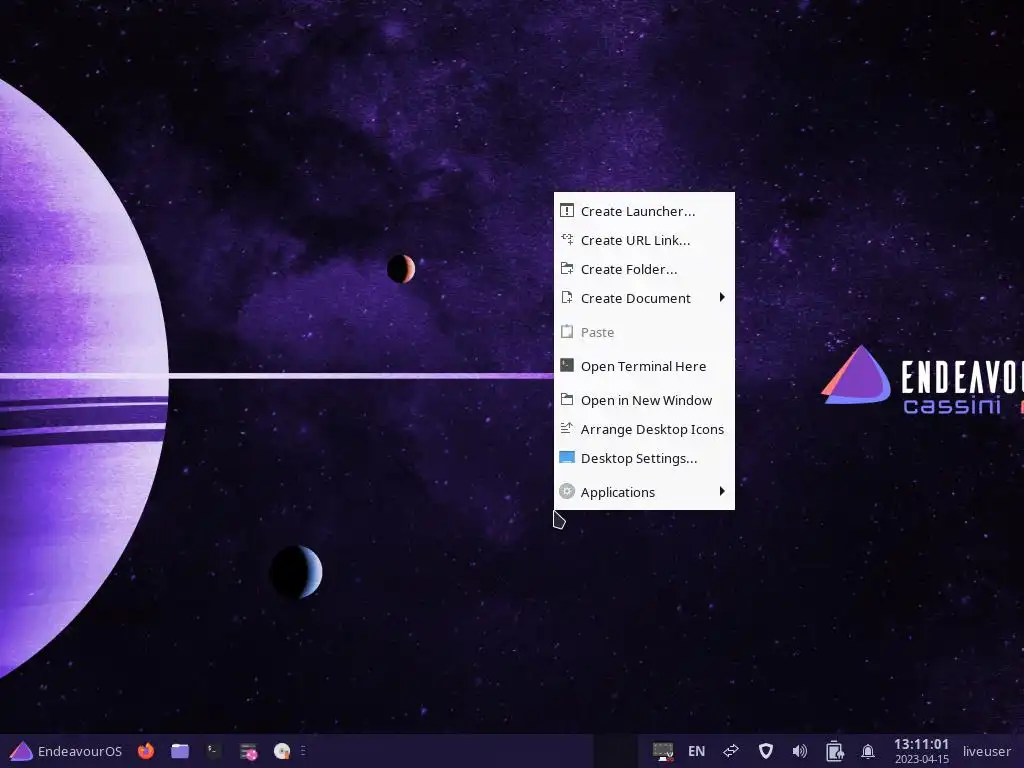The width and height of the screenshot is (1024, 768).
Task: Open the Applications submenu entry
Action: (x=644, y=492)
